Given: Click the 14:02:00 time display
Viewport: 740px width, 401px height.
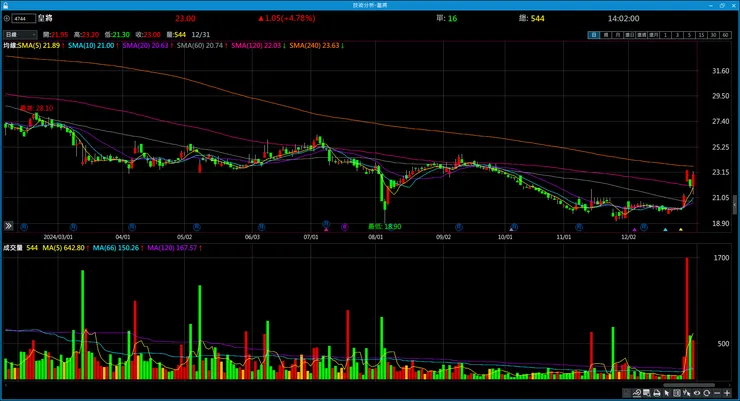Looking at the screenshot, I should pos(623,18).
